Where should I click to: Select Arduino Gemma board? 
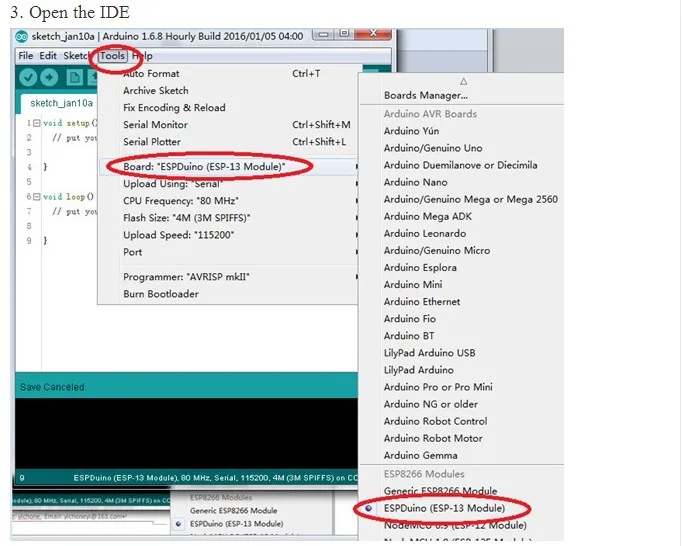(462, 455)
